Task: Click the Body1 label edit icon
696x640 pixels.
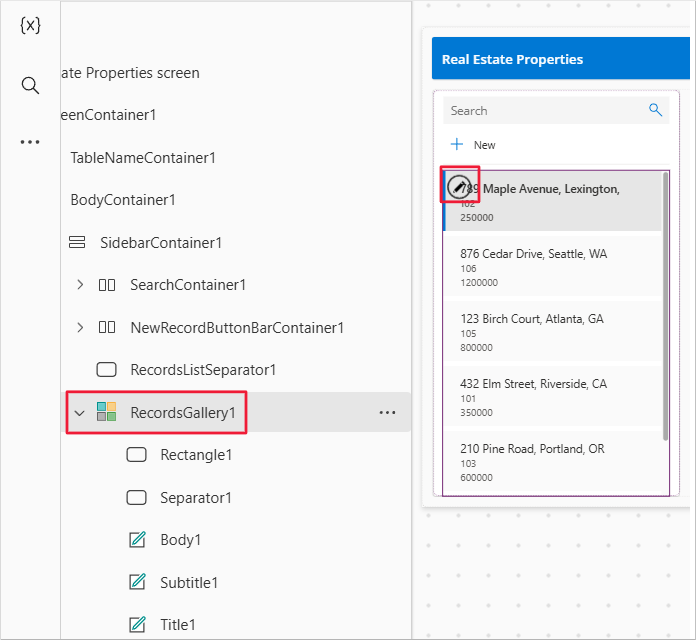Action: pyautogui.click(x=137, y=540)
